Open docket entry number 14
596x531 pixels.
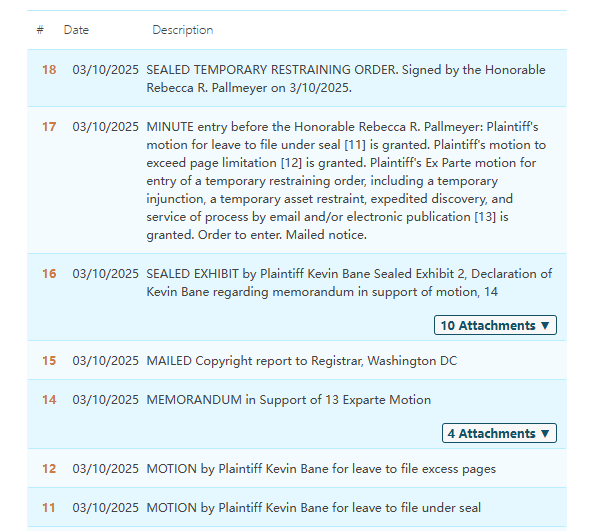tap(49, 400)
